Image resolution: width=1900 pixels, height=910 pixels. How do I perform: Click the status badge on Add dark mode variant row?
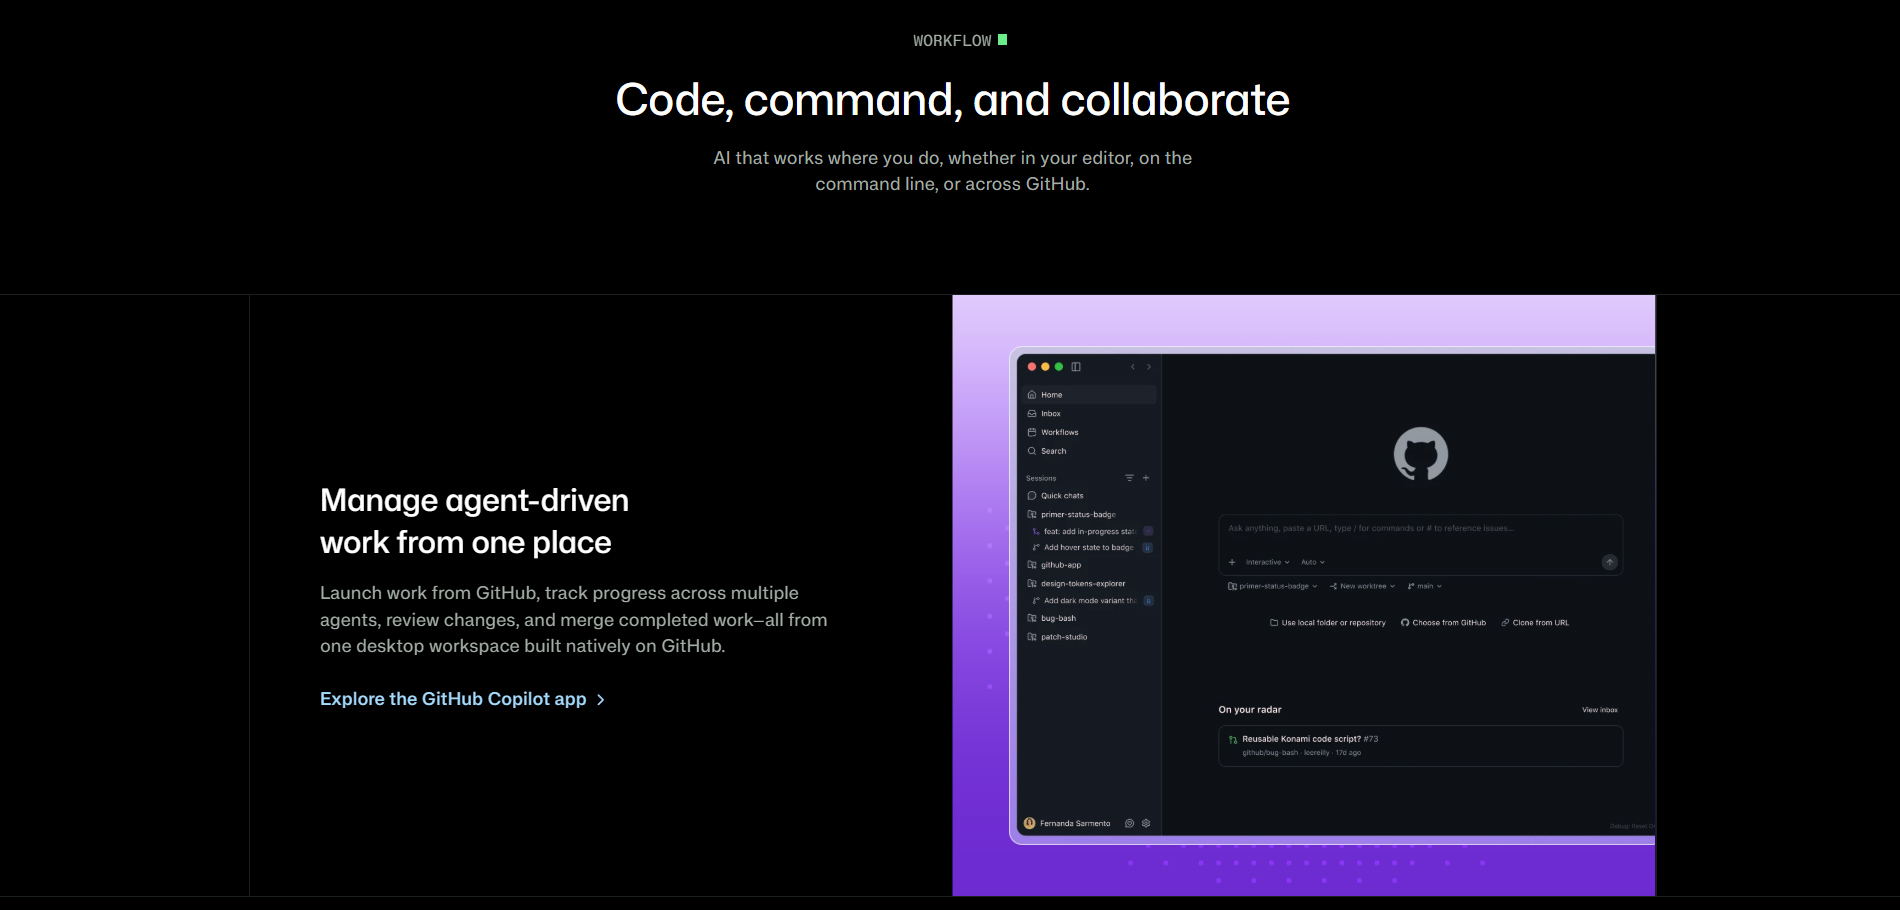[x=1148, y=601]
